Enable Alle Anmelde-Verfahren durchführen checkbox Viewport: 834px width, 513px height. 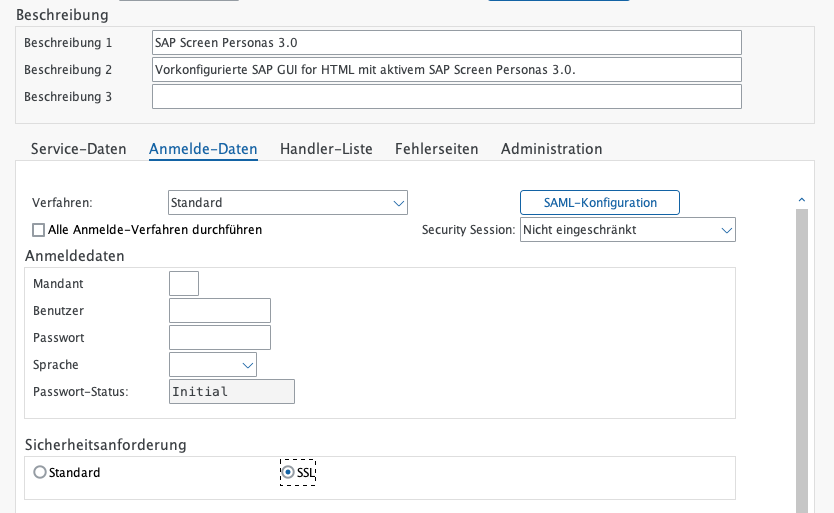[40, 230]
